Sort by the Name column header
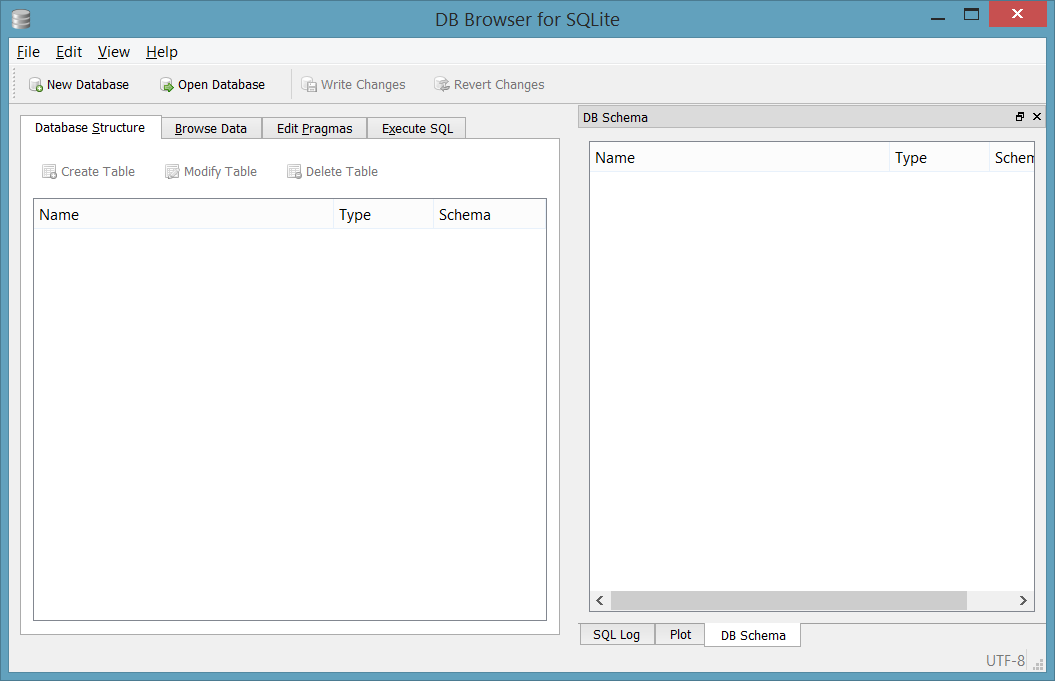 coord(183,214)
